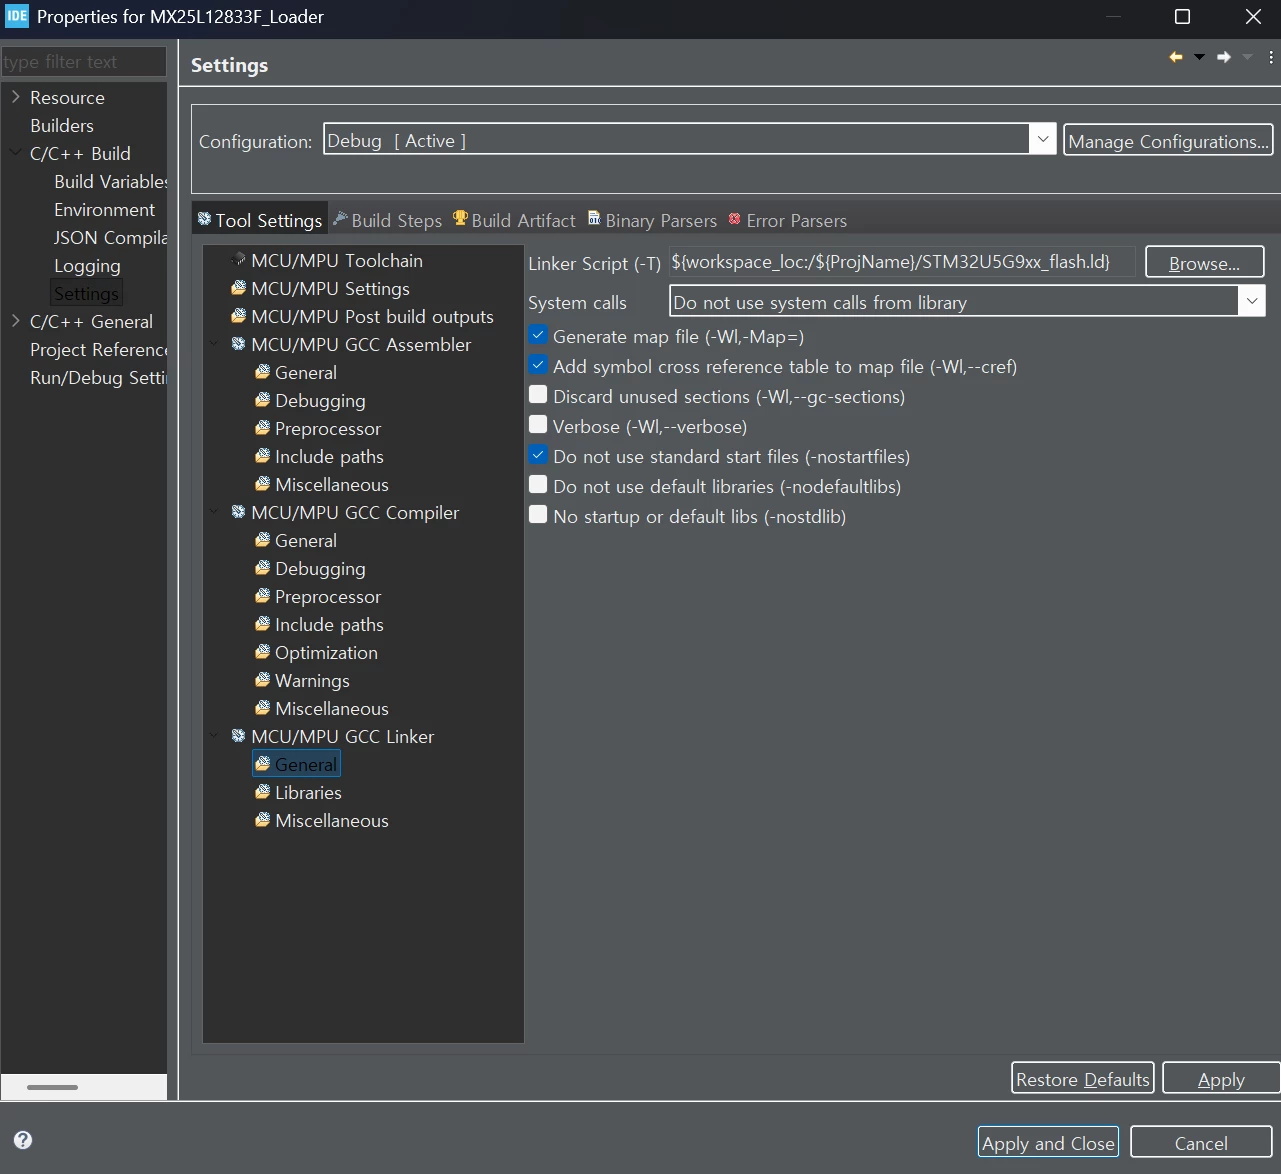The width and height of the screenshot is (1281, 1174).
Task: Collapse the C/C++ Build node
Action: (15, 153)
